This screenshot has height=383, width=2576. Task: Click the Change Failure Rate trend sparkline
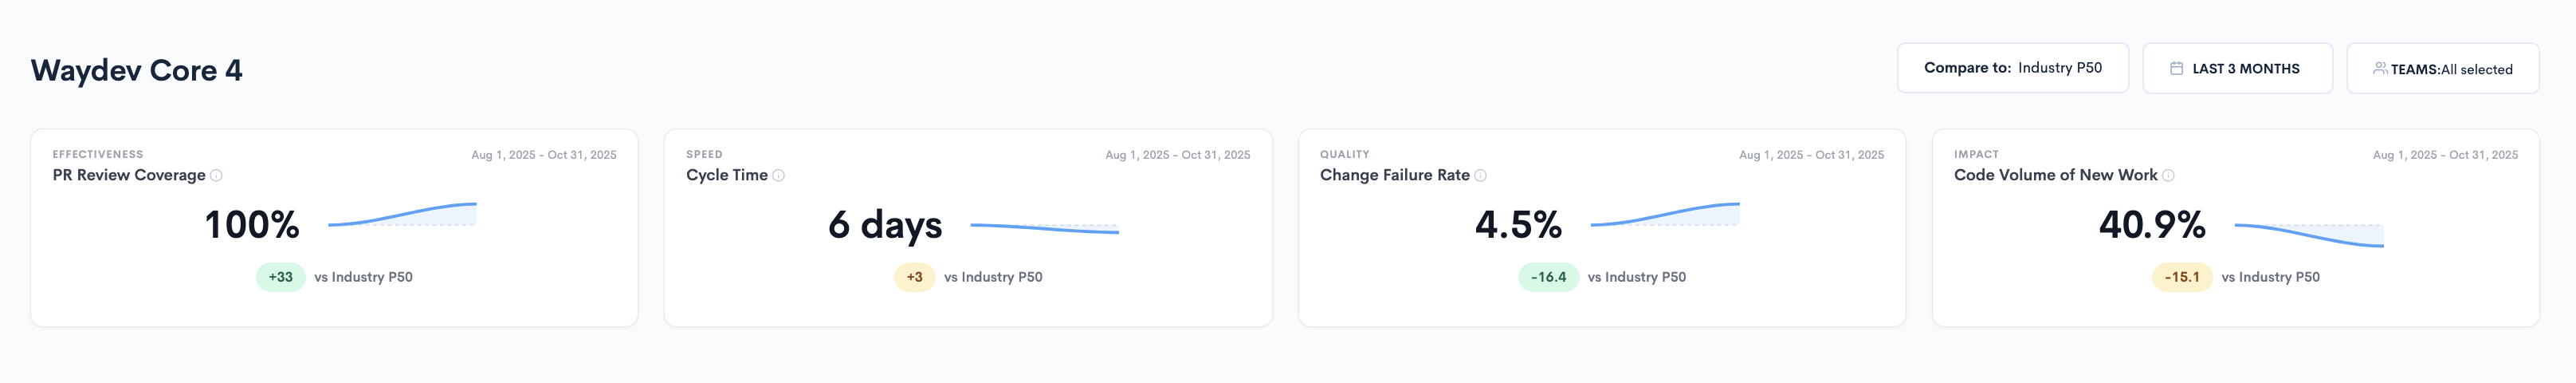tap(1665, 215)
